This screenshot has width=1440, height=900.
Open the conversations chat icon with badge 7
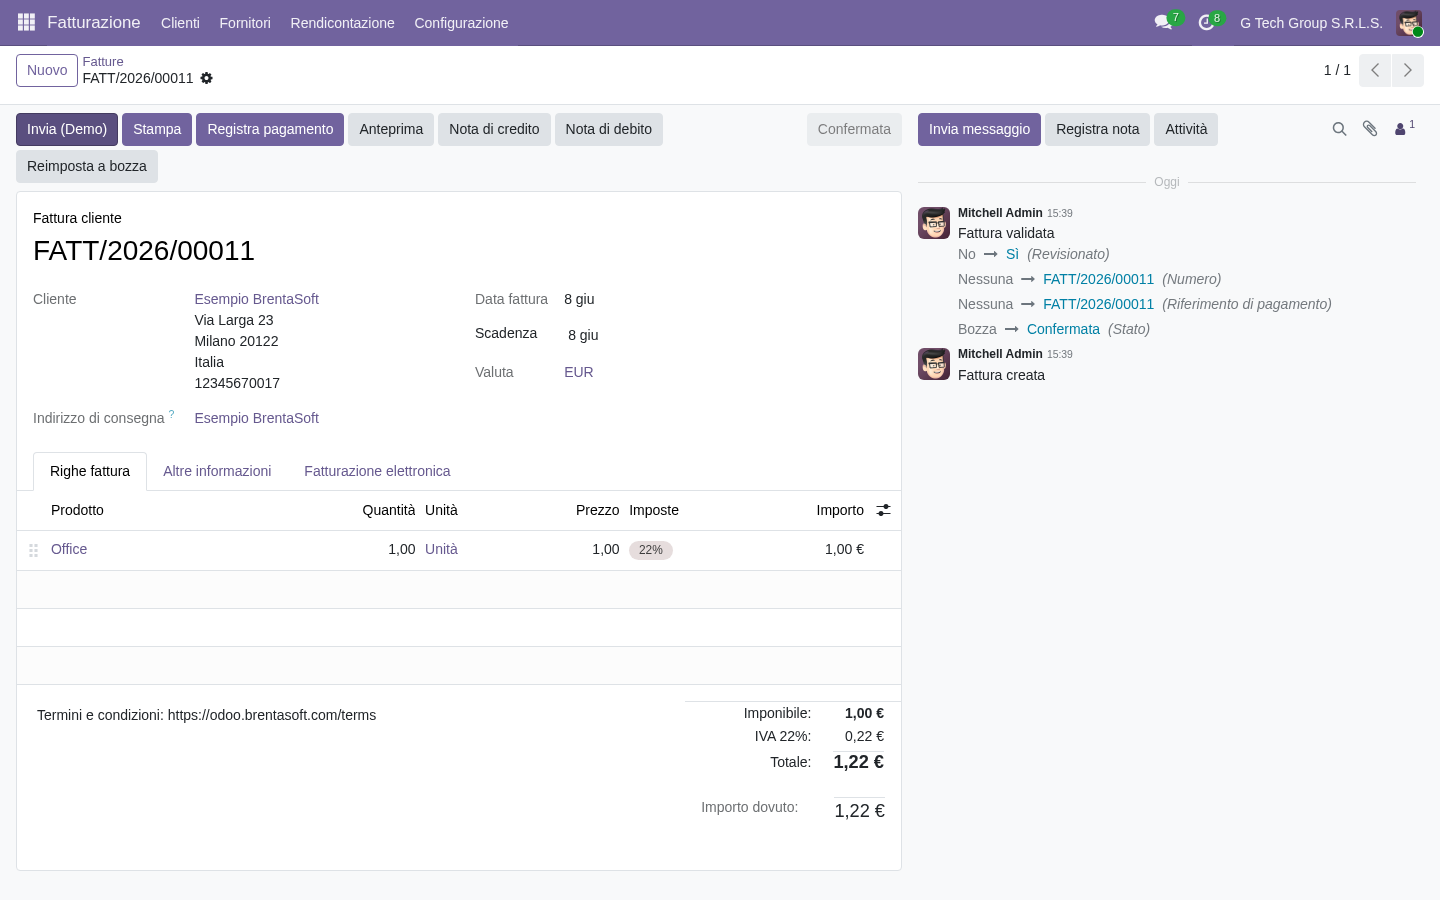(1164, 22)
